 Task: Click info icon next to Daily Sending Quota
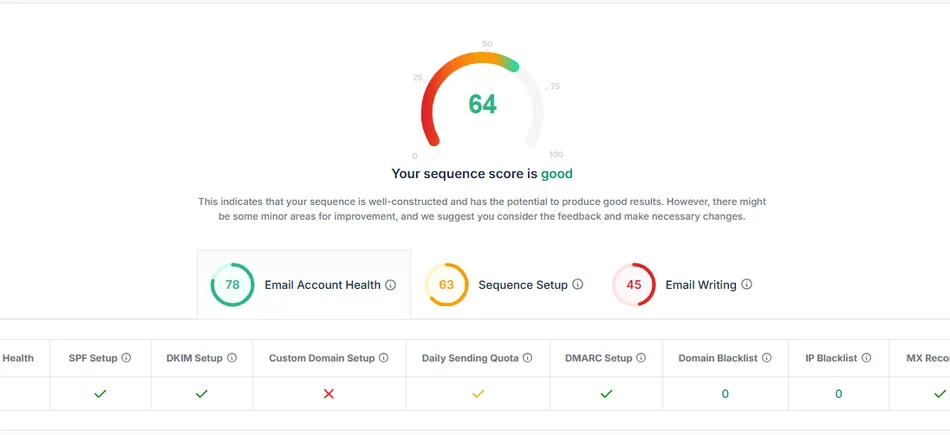click(528, 358)
